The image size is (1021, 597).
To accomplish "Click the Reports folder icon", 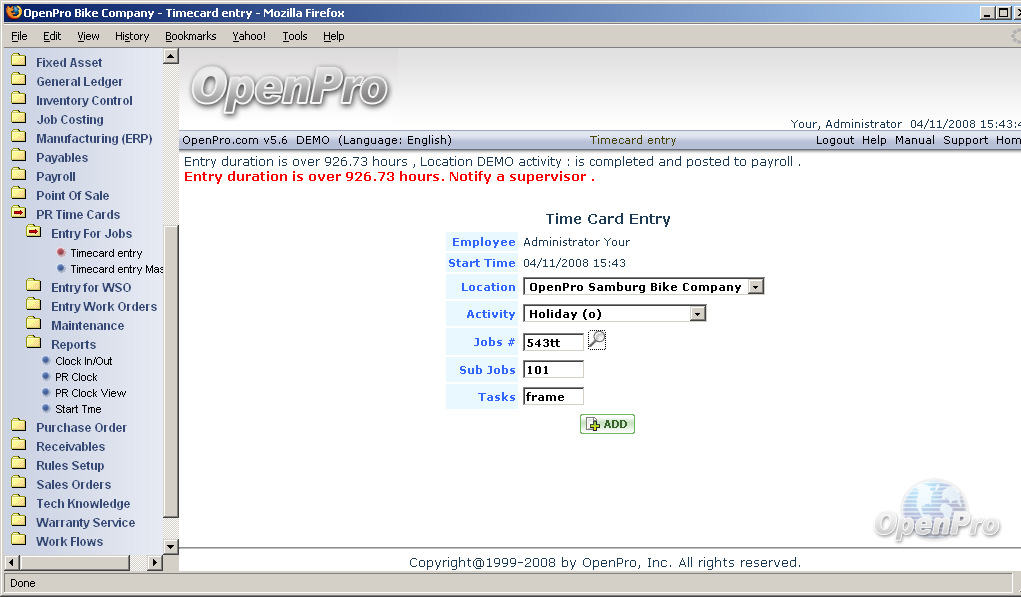I will 33,344.
